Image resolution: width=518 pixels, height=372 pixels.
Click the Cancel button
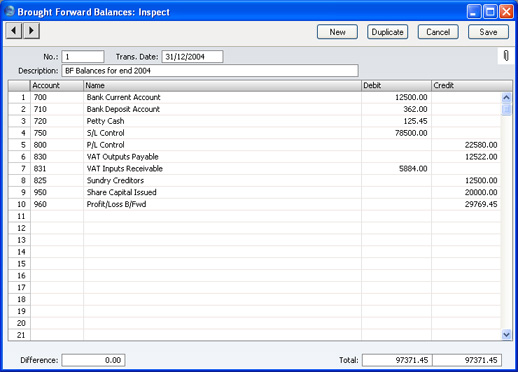coord(438,32)
